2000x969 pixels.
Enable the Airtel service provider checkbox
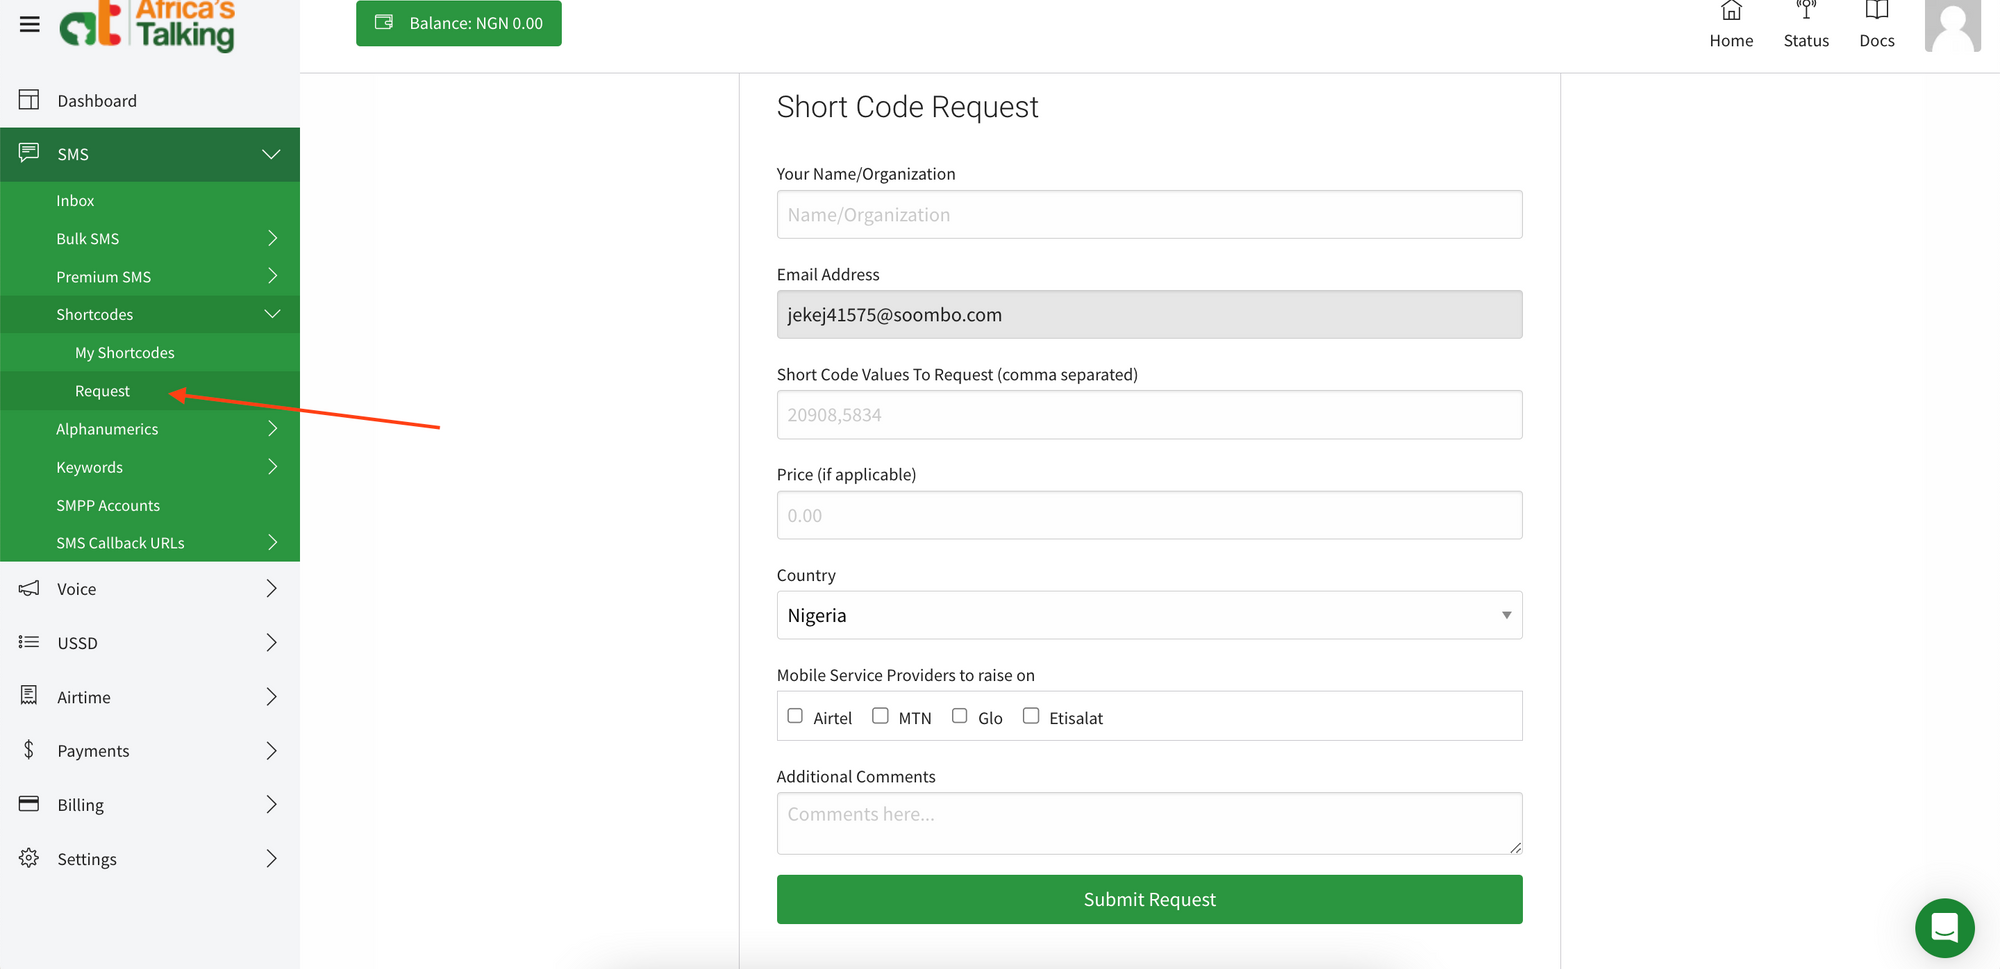795,715
